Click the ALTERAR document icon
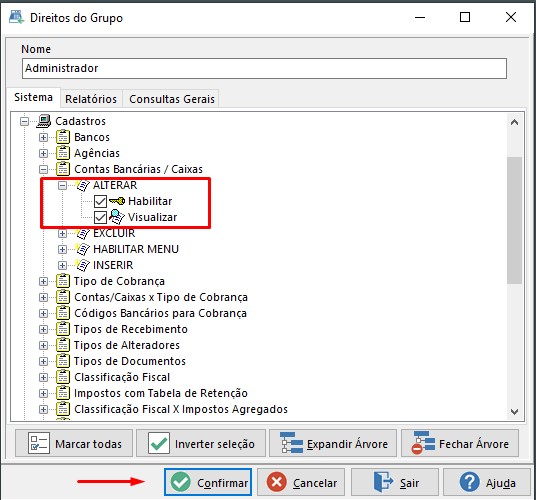 pos(82,185)
